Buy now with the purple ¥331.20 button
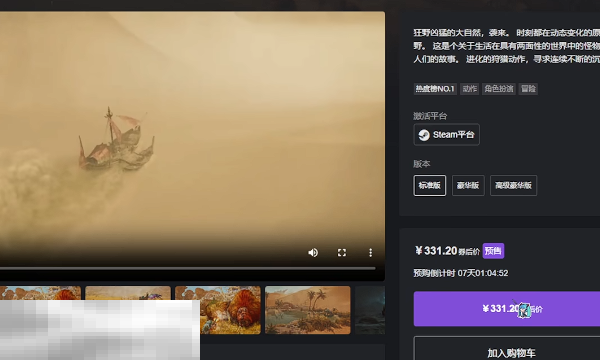 [507, 309]
